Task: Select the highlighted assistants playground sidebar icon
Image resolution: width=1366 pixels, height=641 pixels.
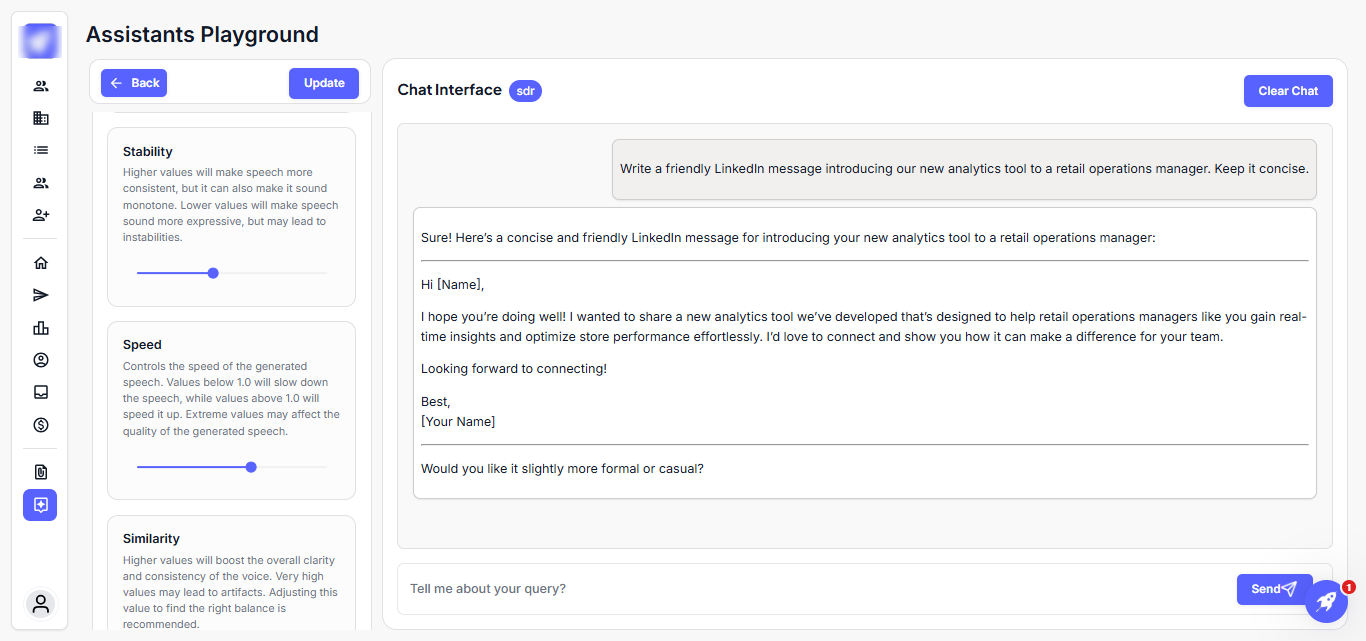Action: [40, 505]
